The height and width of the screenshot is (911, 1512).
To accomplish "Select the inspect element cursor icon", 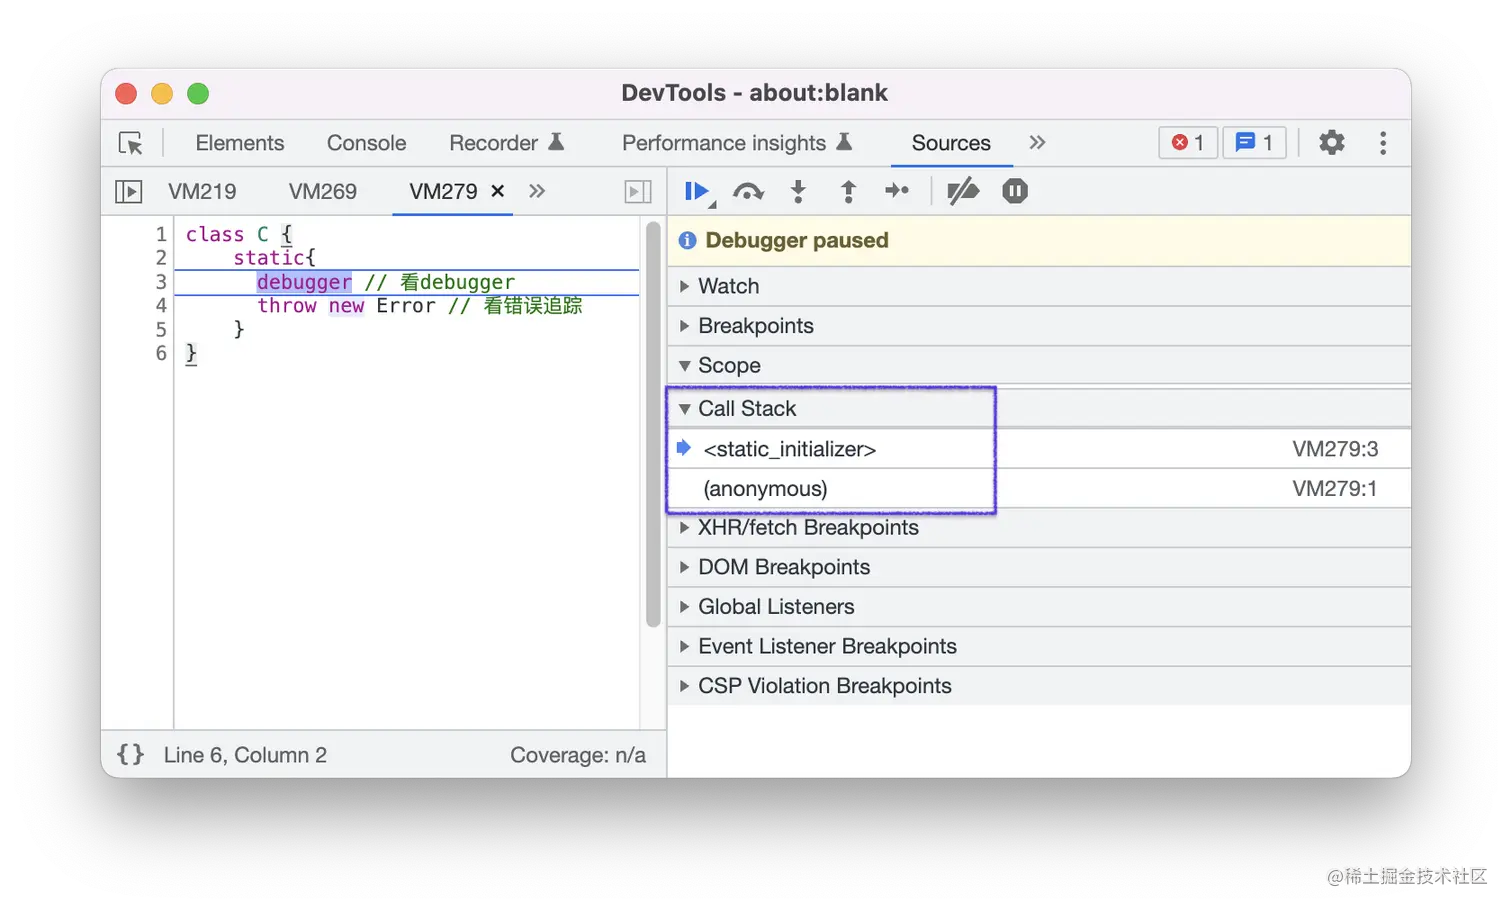I will point(131,143).
